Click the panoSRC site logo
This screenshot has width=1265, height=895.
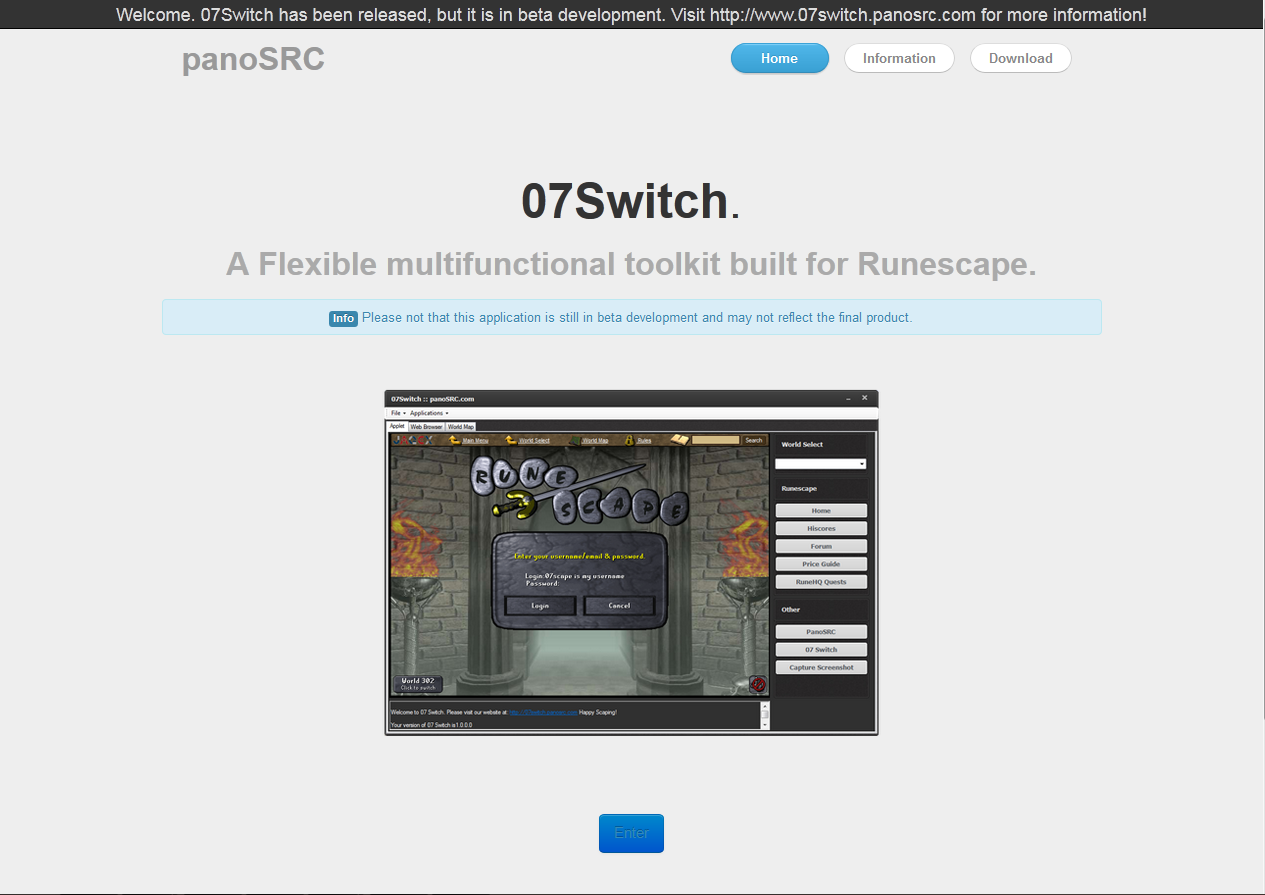(x=253, y=60)
